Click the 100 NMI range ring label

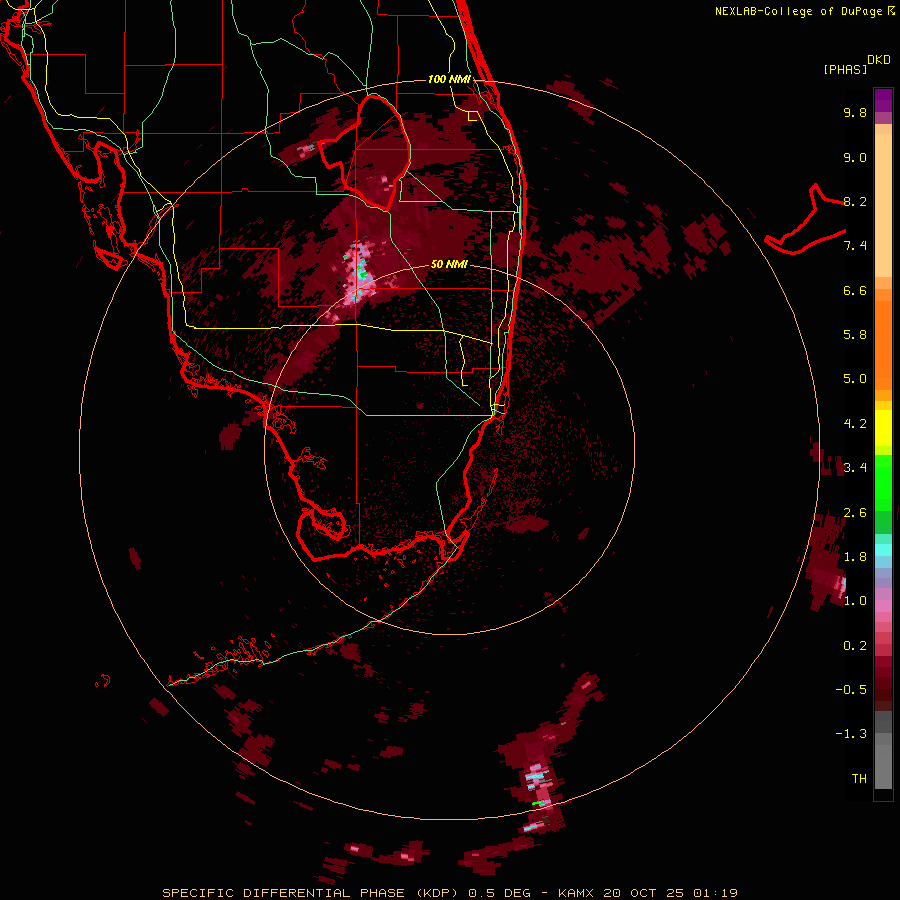(x=449, y=79)
